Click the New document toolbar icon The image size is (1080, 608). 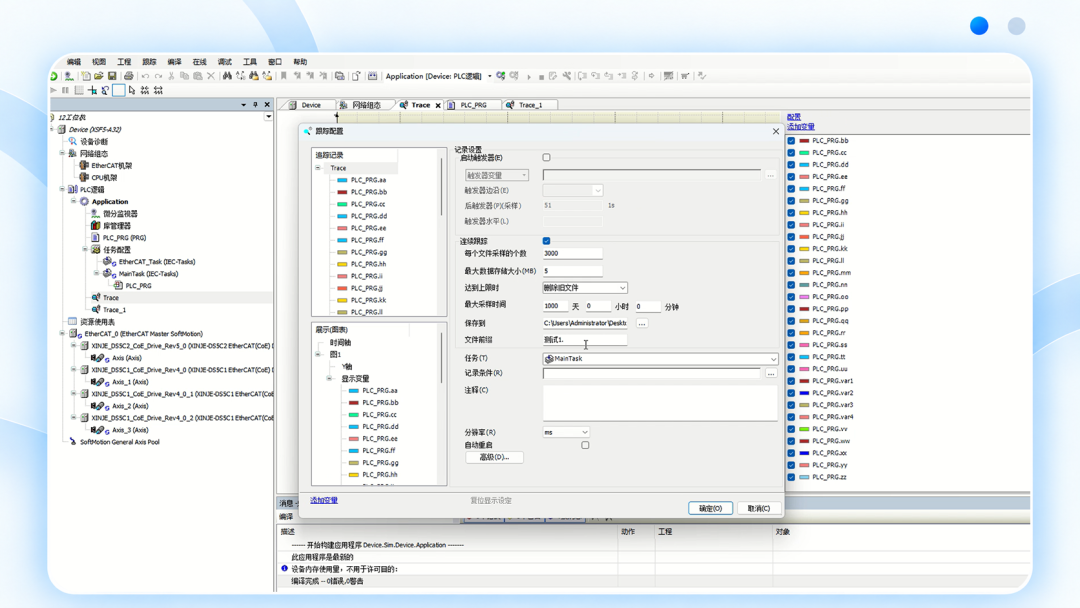coord(85,76)
